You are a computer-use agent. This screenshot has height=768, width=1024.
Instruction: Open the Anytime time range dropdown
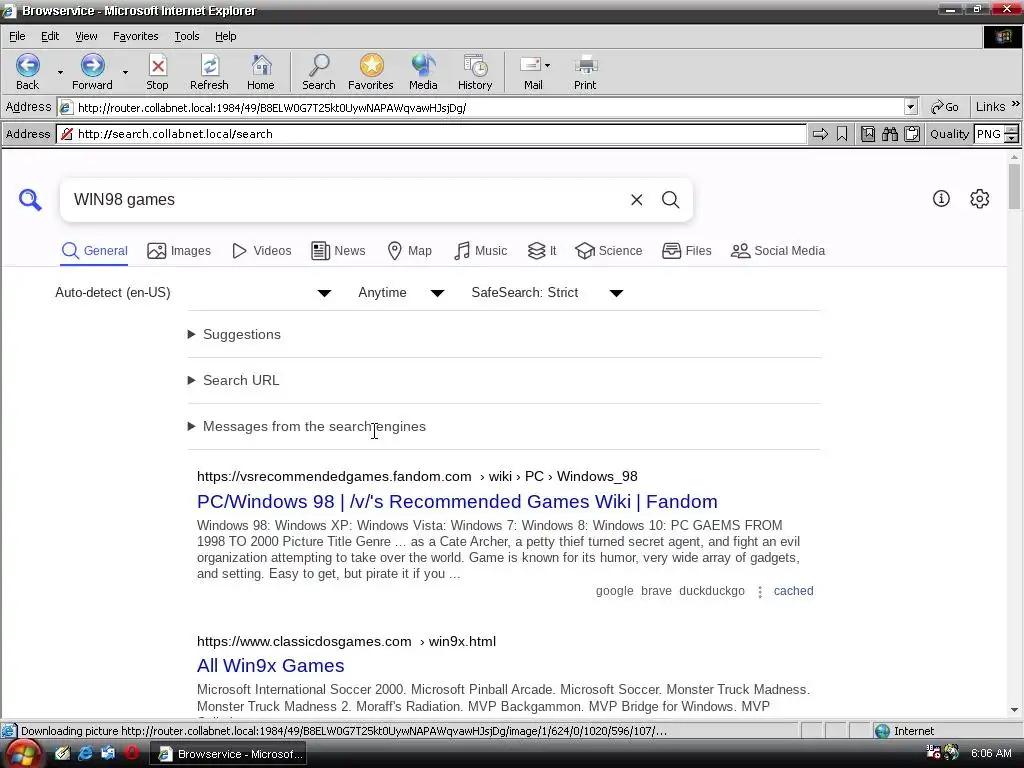coord(401,293)
